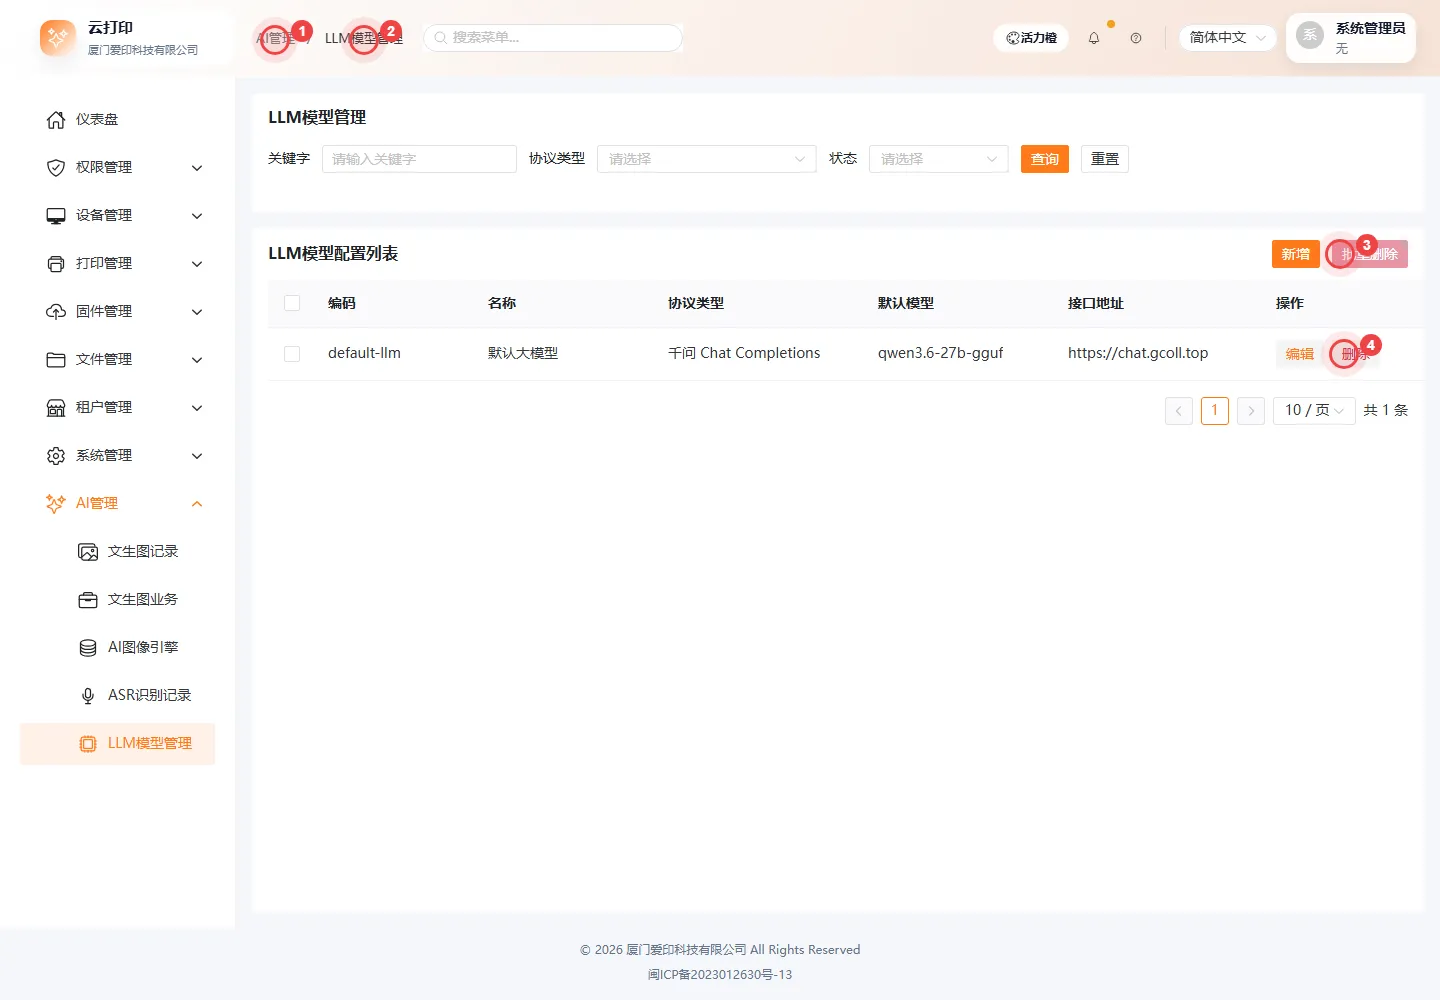Click the 闽ICP备2023012630号-13 footer link

[x=720, y=974]
